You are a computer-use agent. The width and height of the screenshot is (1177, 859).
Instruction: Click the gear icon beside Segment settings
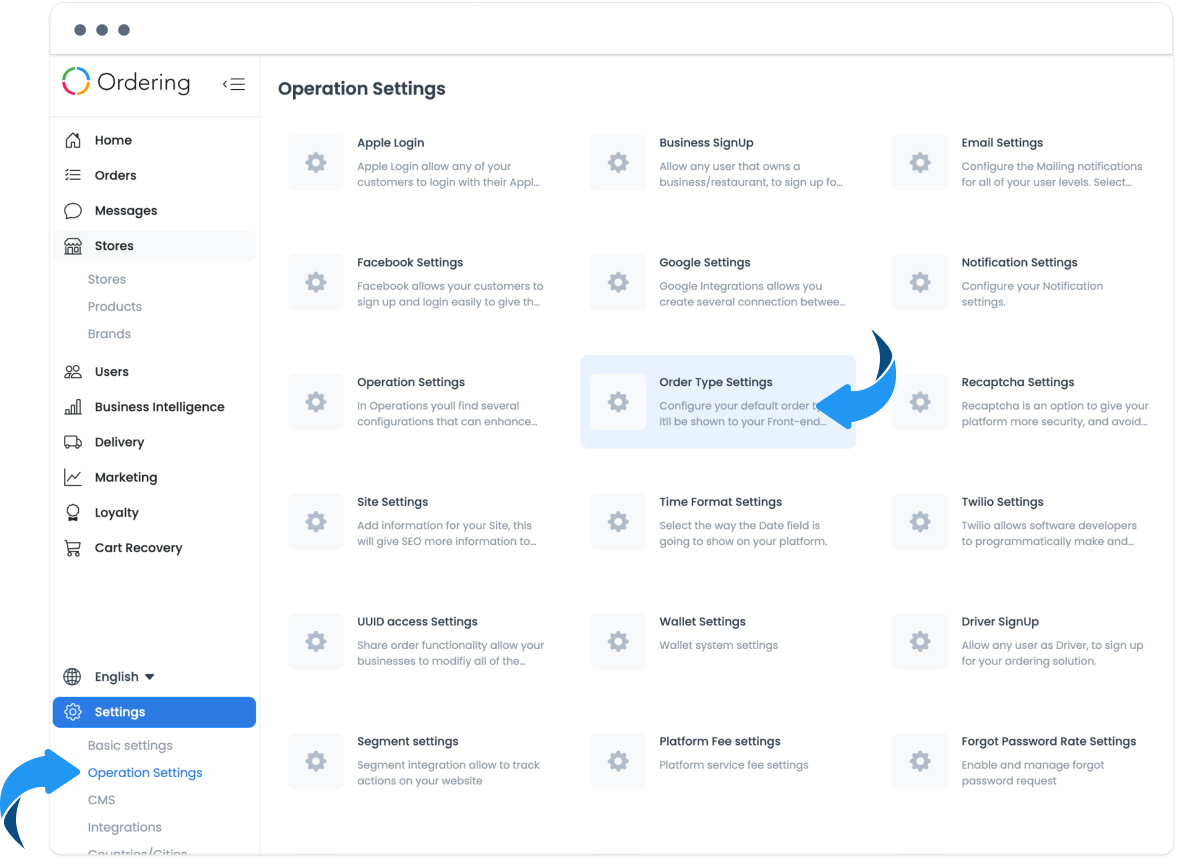(x=316, y=761)
